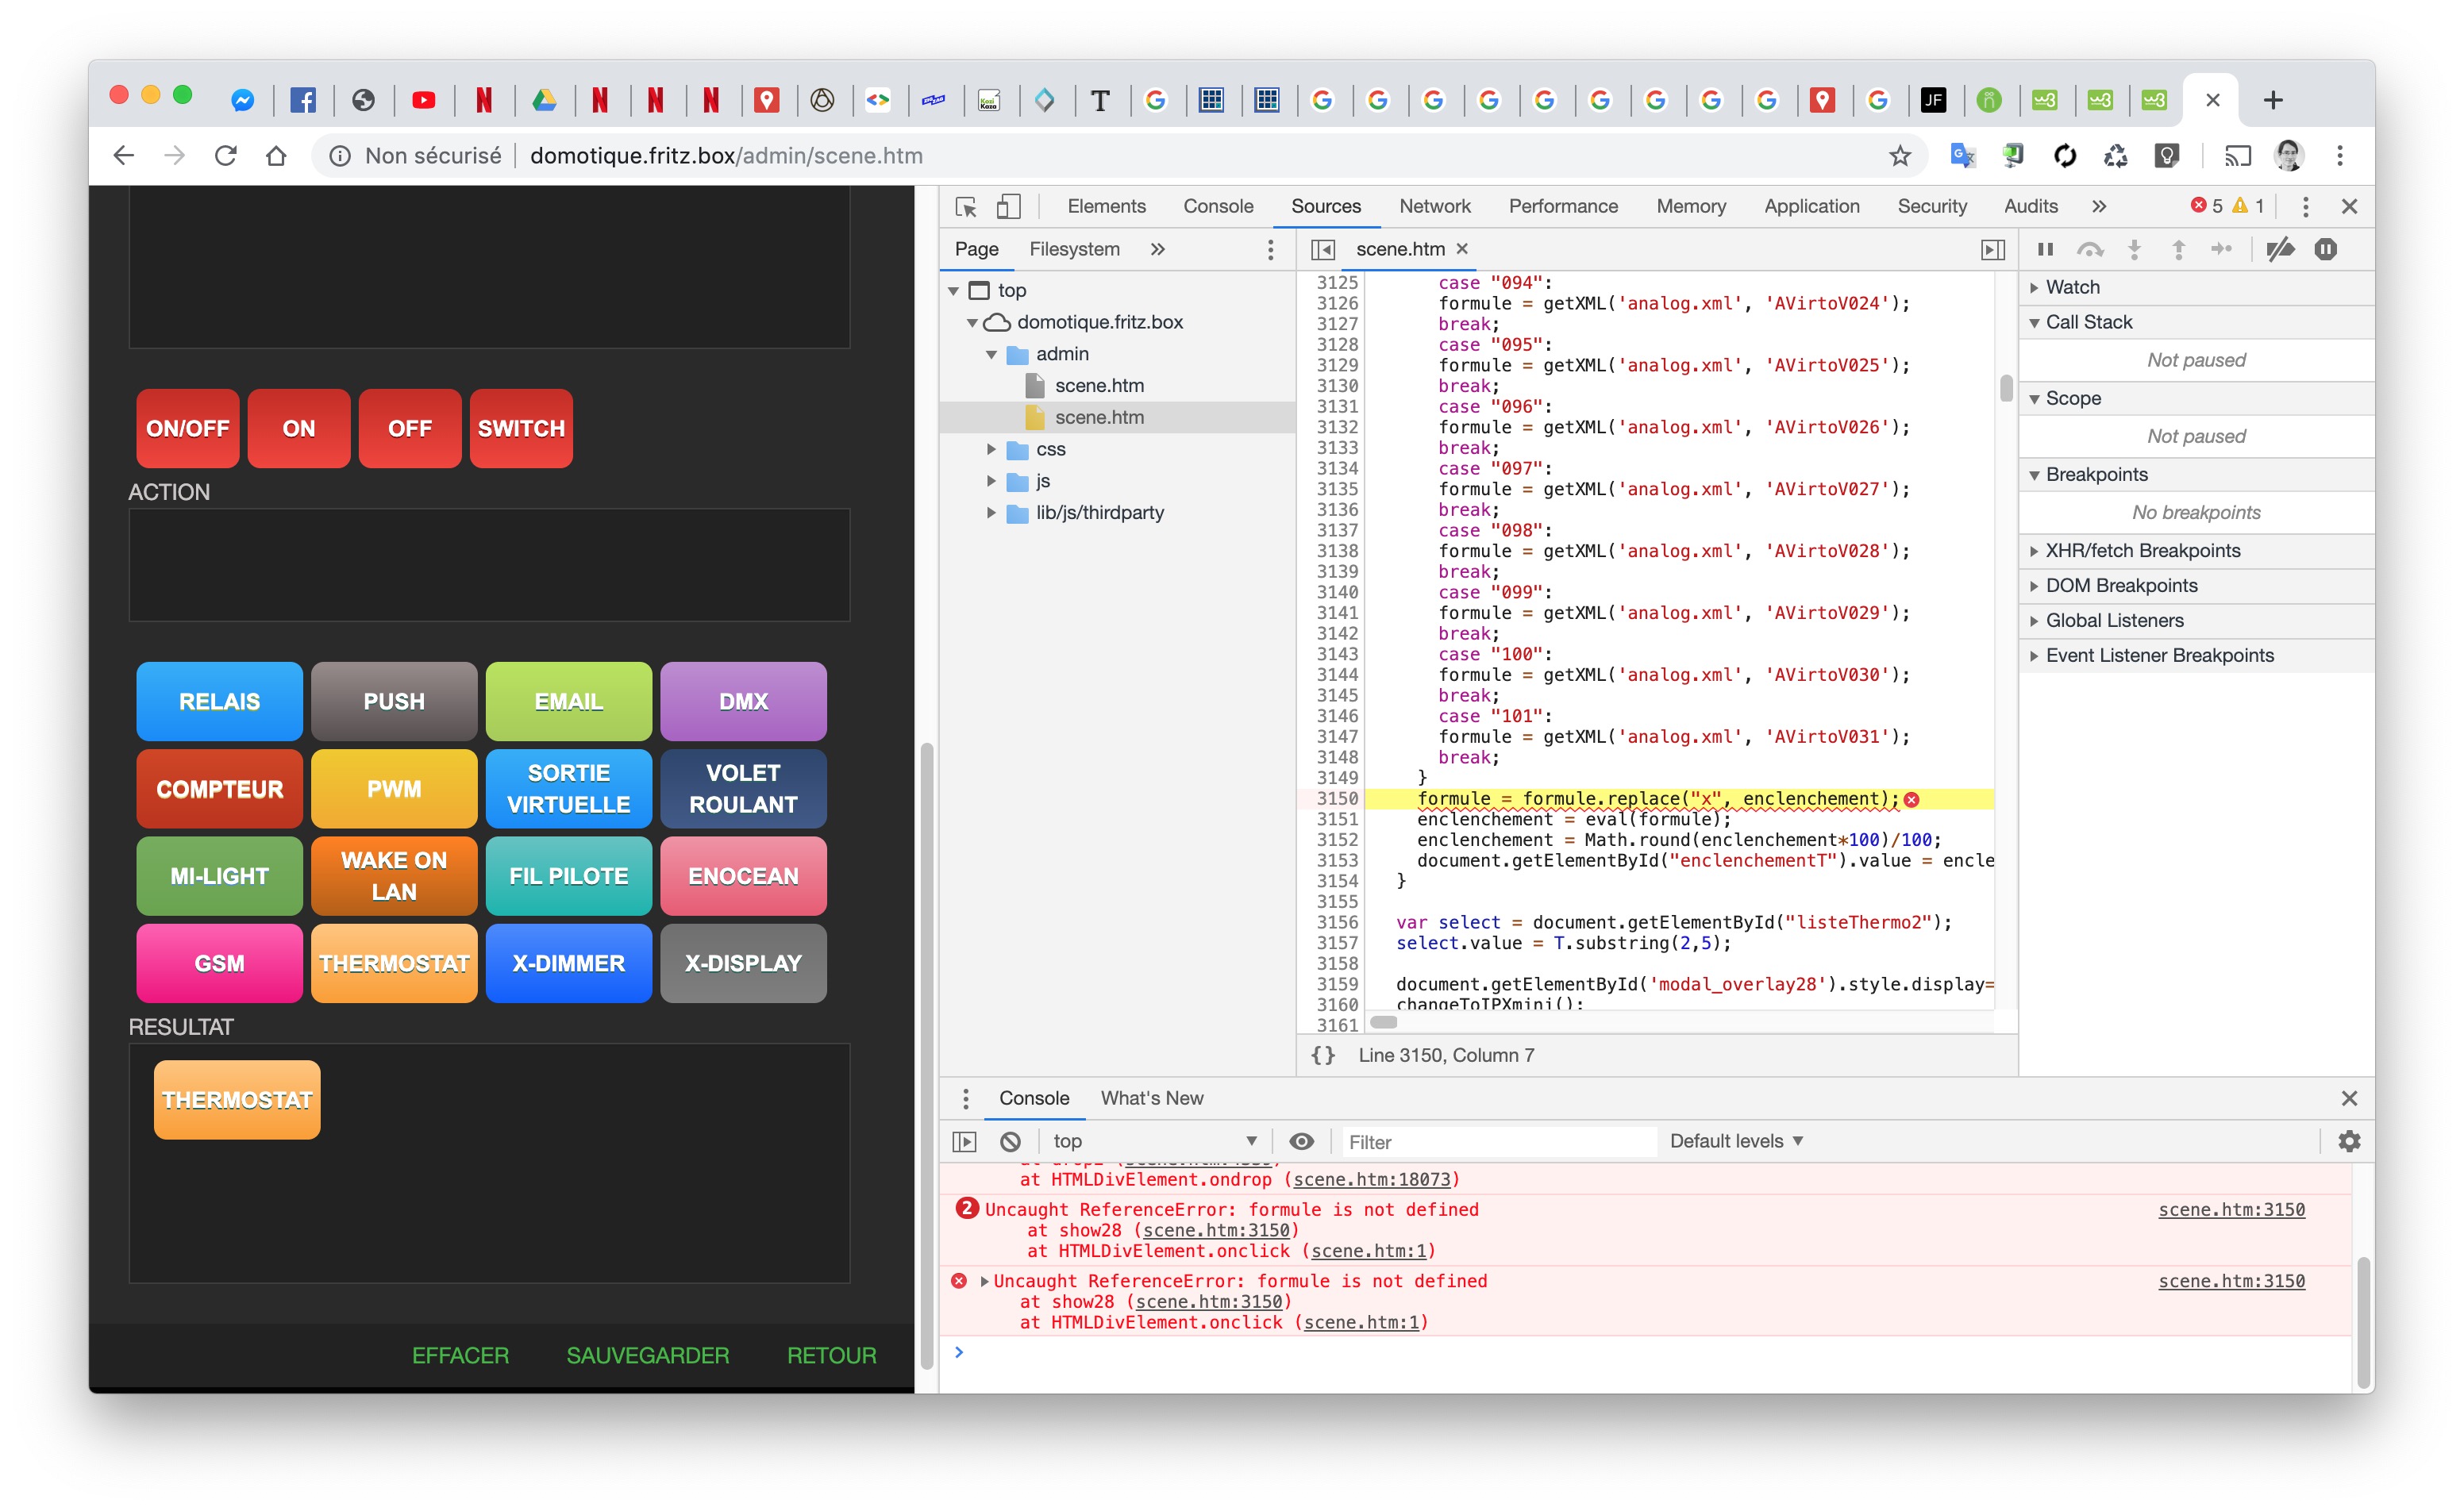Expand the css folder
The width and height of the screenshot is (2464, 1511).
click(x=991, y=449)
